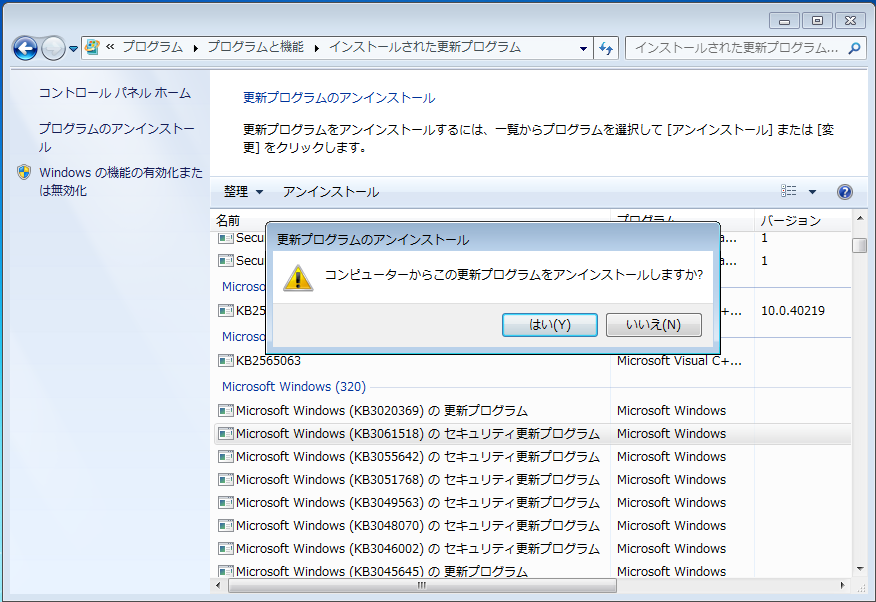The height and width of the screenshot is (602, 876).
Task: Click the control panel icon in address bar
Action: 93,47
